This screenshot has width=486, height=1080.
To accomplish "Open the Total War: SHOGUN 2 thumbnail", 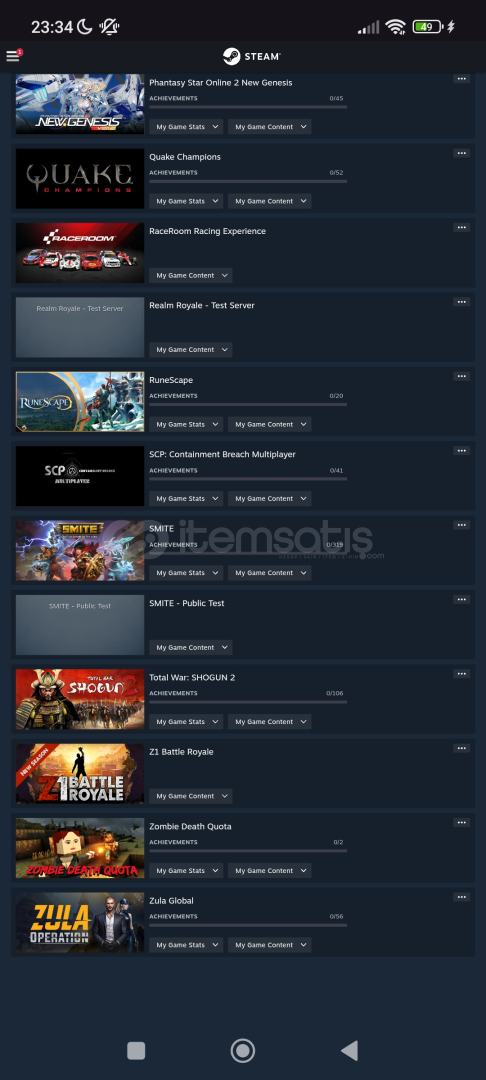I will [80, 699].
